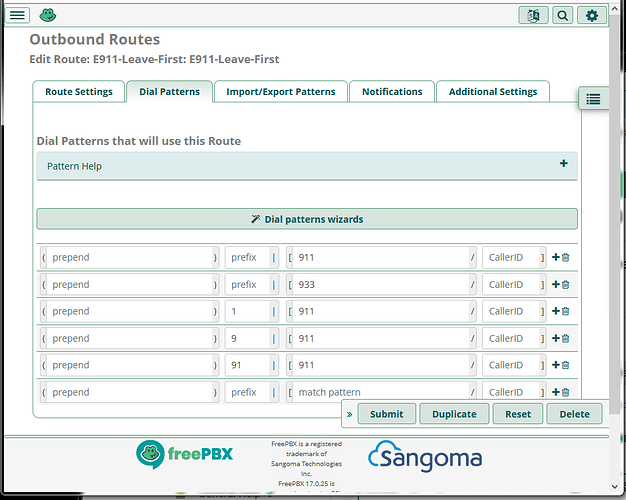Delete the 933 dial pattern row
Viewport: 626px width, 500px height.
click(566, 285)
